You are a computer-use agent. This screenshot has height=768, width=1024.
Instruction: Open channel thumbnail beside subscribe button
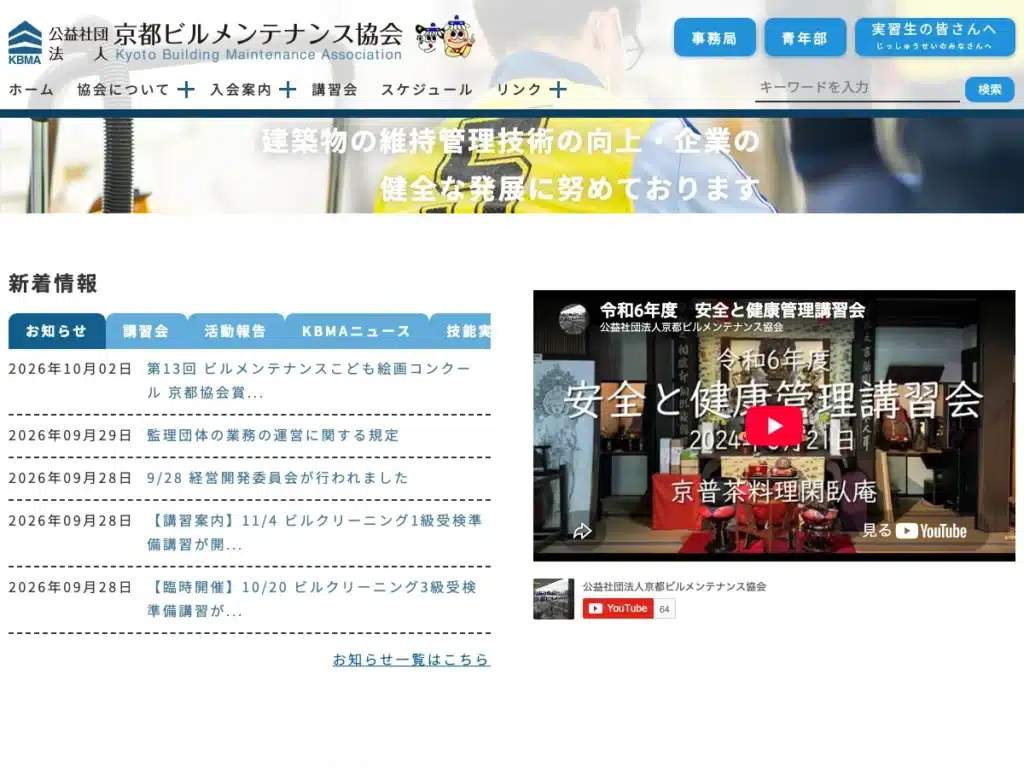coord(553,598)
